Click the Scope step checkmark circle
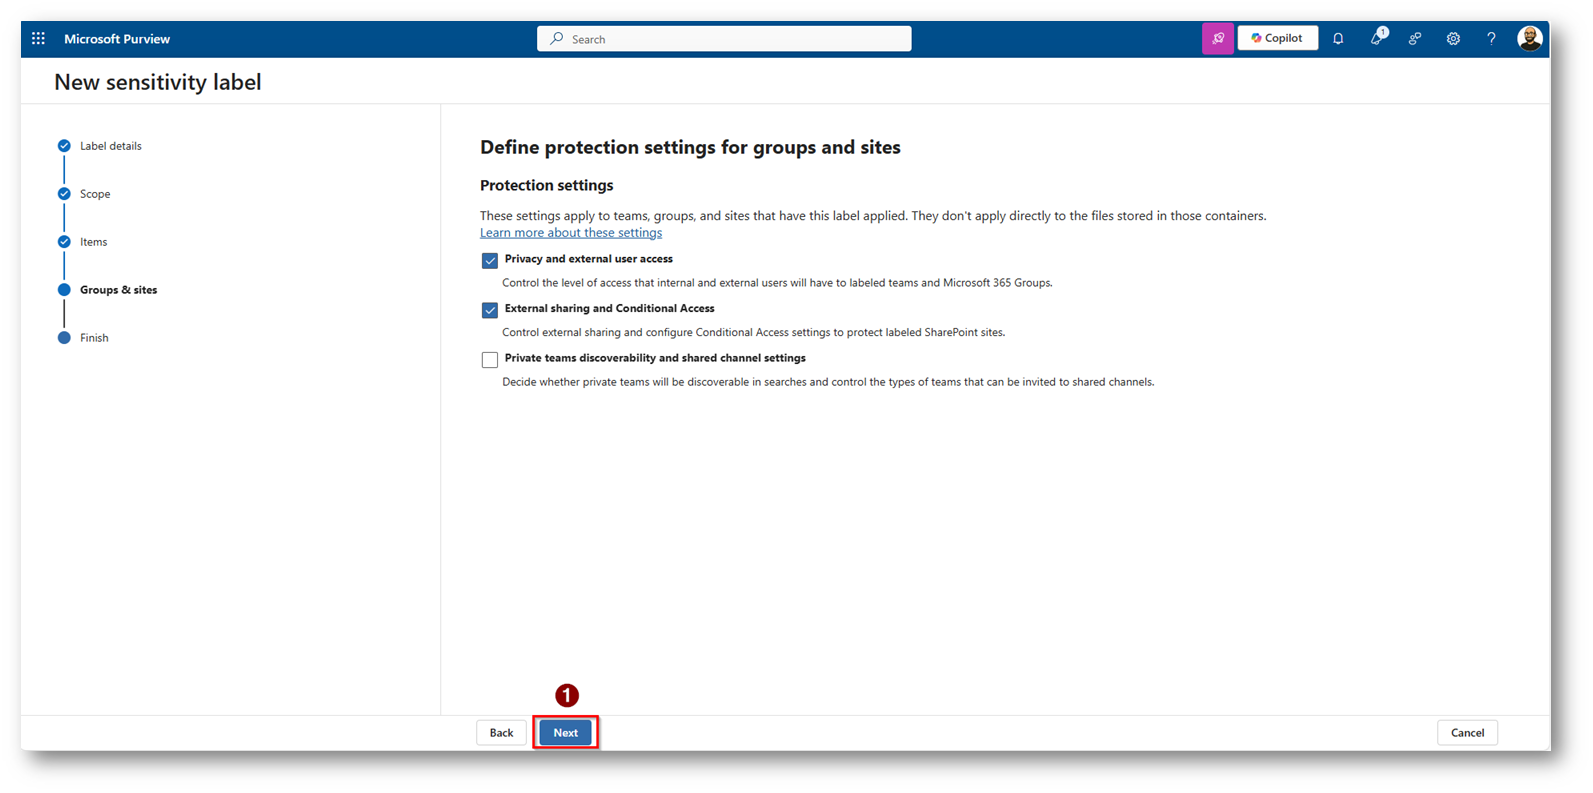Screen dimensions: 1593x793 click(x=64, y=194)
